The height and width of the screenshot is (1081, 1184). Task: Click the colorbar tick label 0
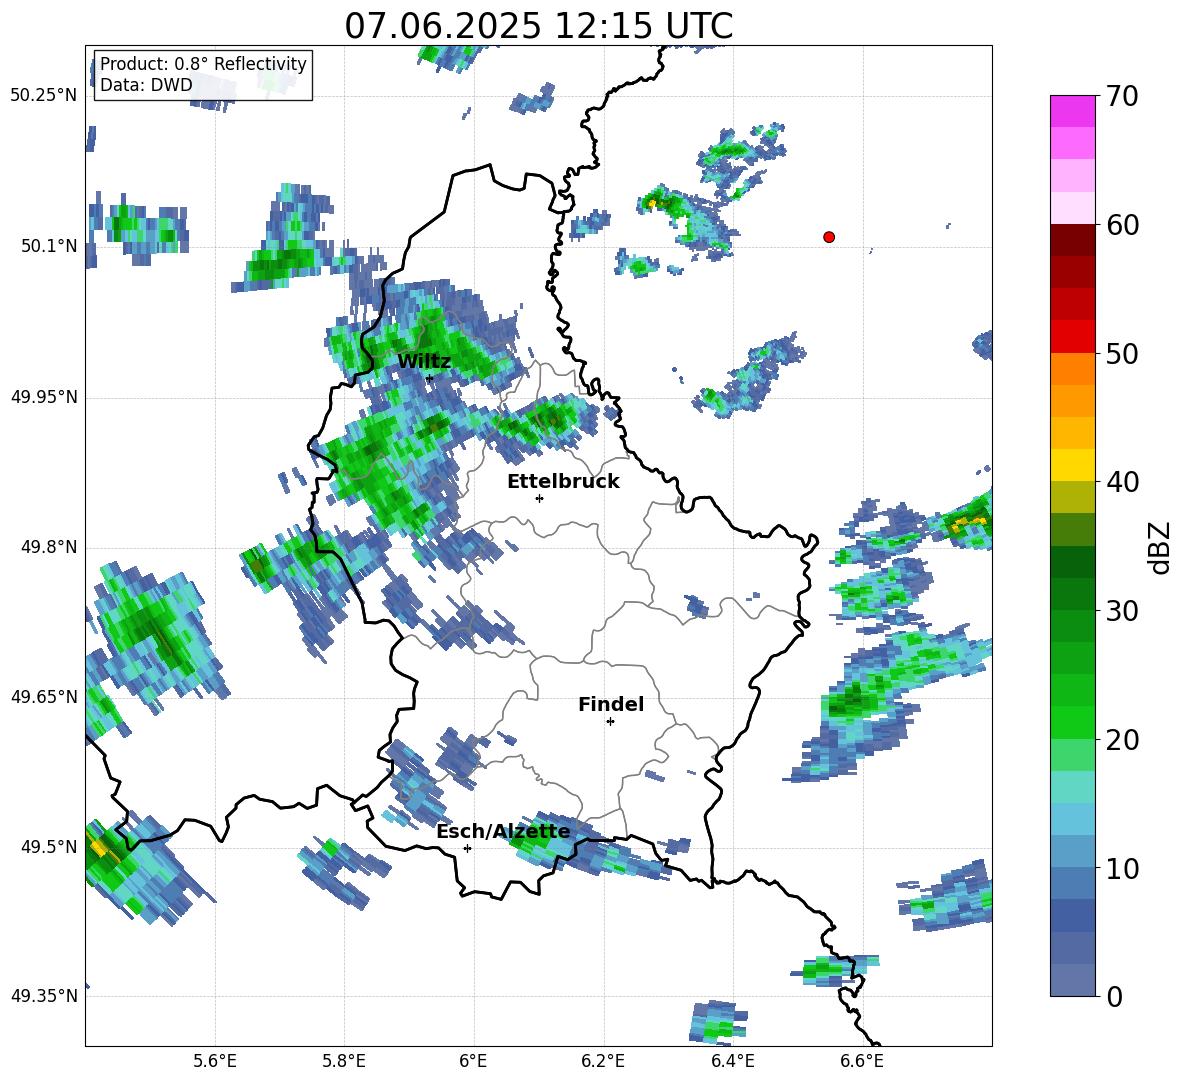[x=1114, y=996]
